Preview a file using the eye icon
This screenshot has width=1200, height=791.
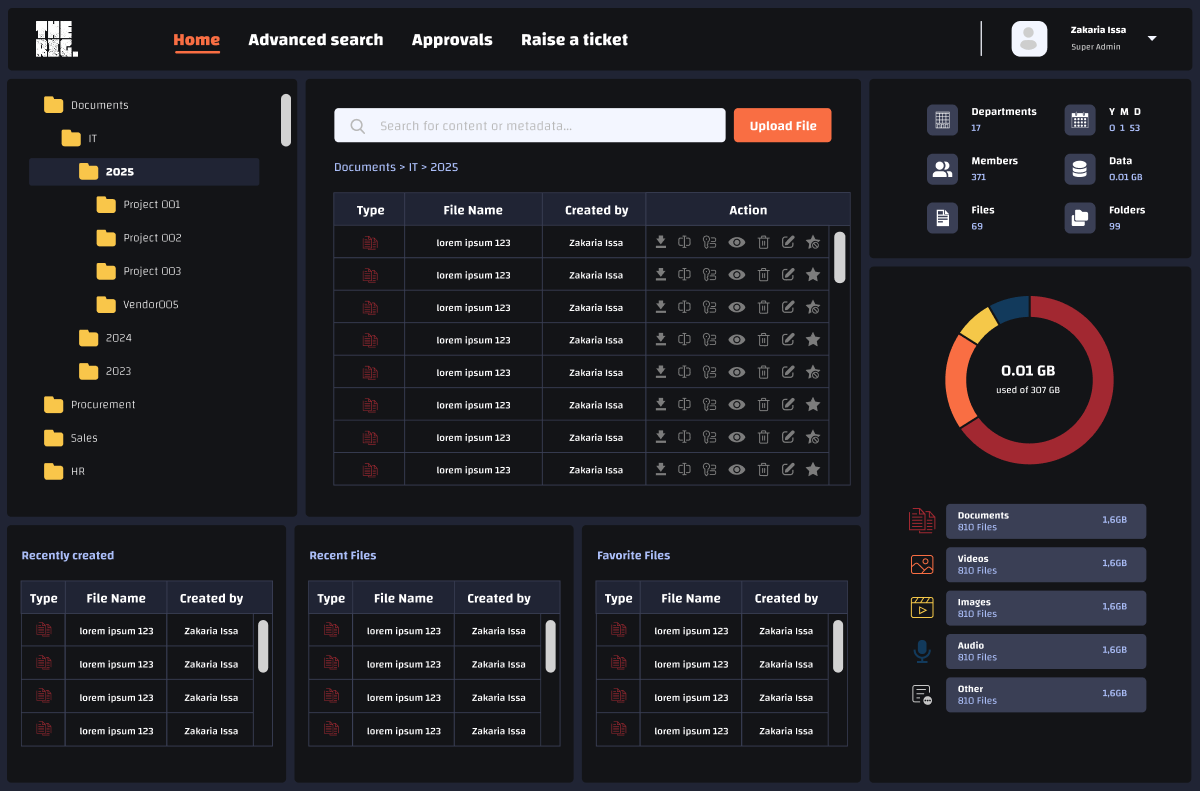pyautogui.click(x=736, y=242)
